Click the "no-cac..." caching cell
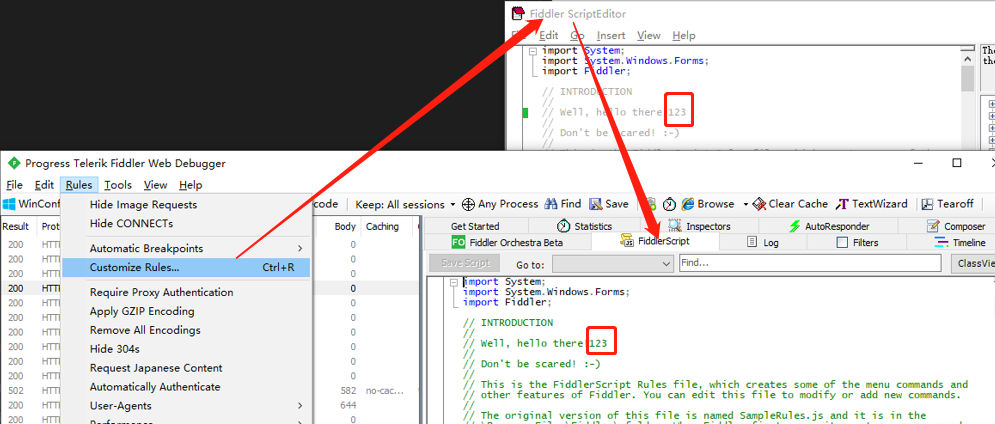The height and width of the screenshot is (424, 995). click(385, 390)
